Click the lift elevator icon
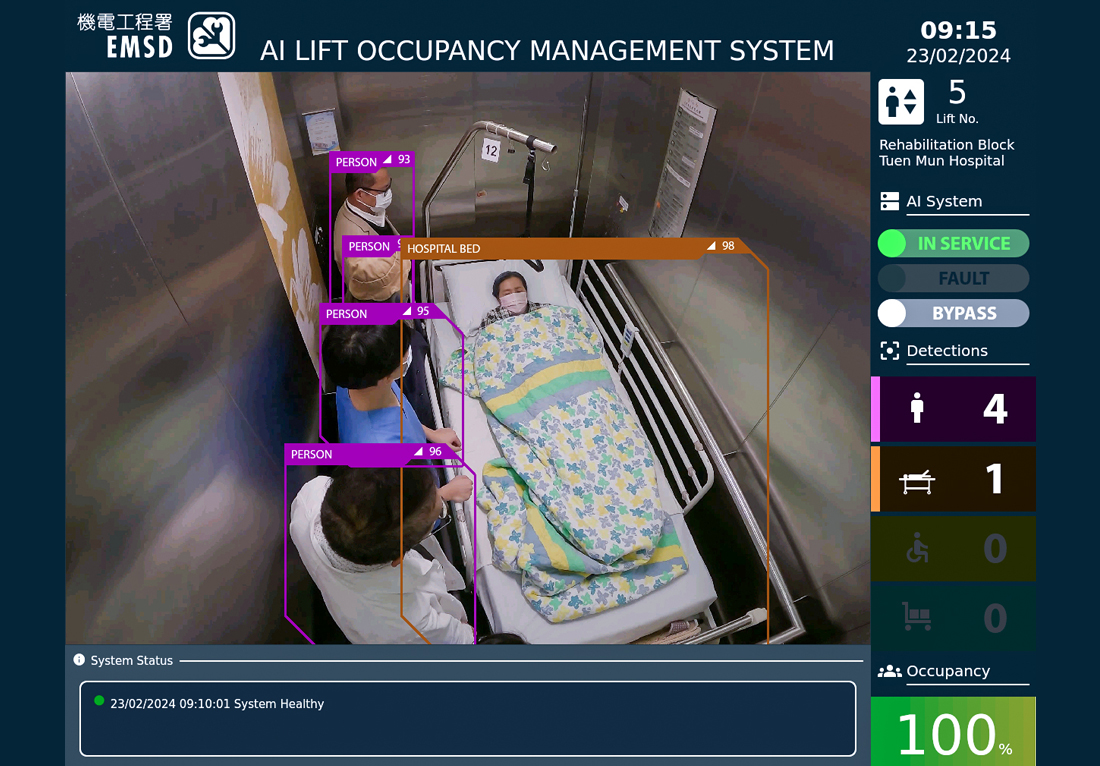This screenshot has width=1100, height=766. tap(901, 102)
